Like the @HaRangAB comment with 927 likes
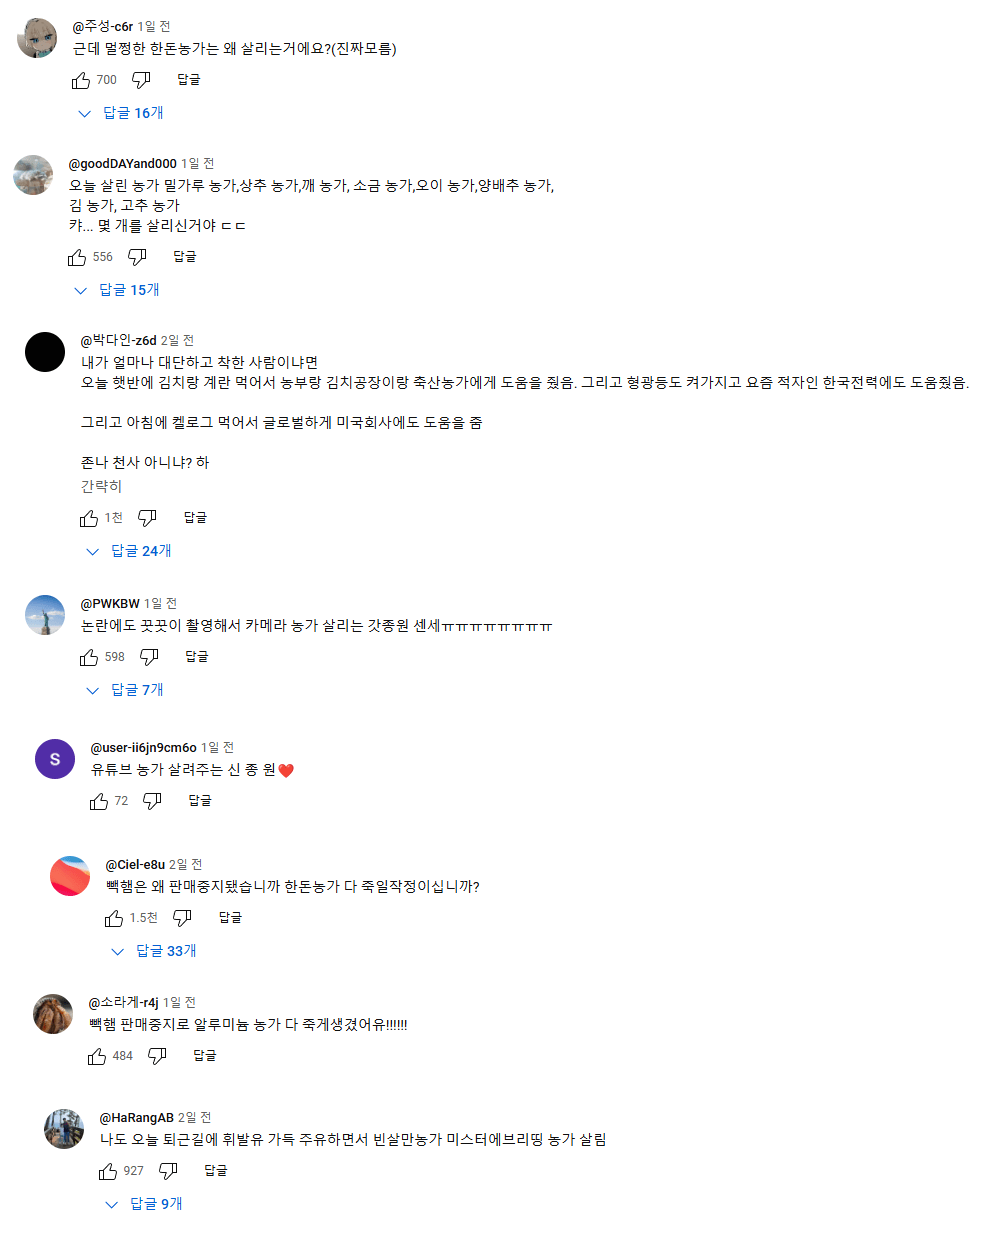This screenshot has width=989, height=1250. (108, 1171)
